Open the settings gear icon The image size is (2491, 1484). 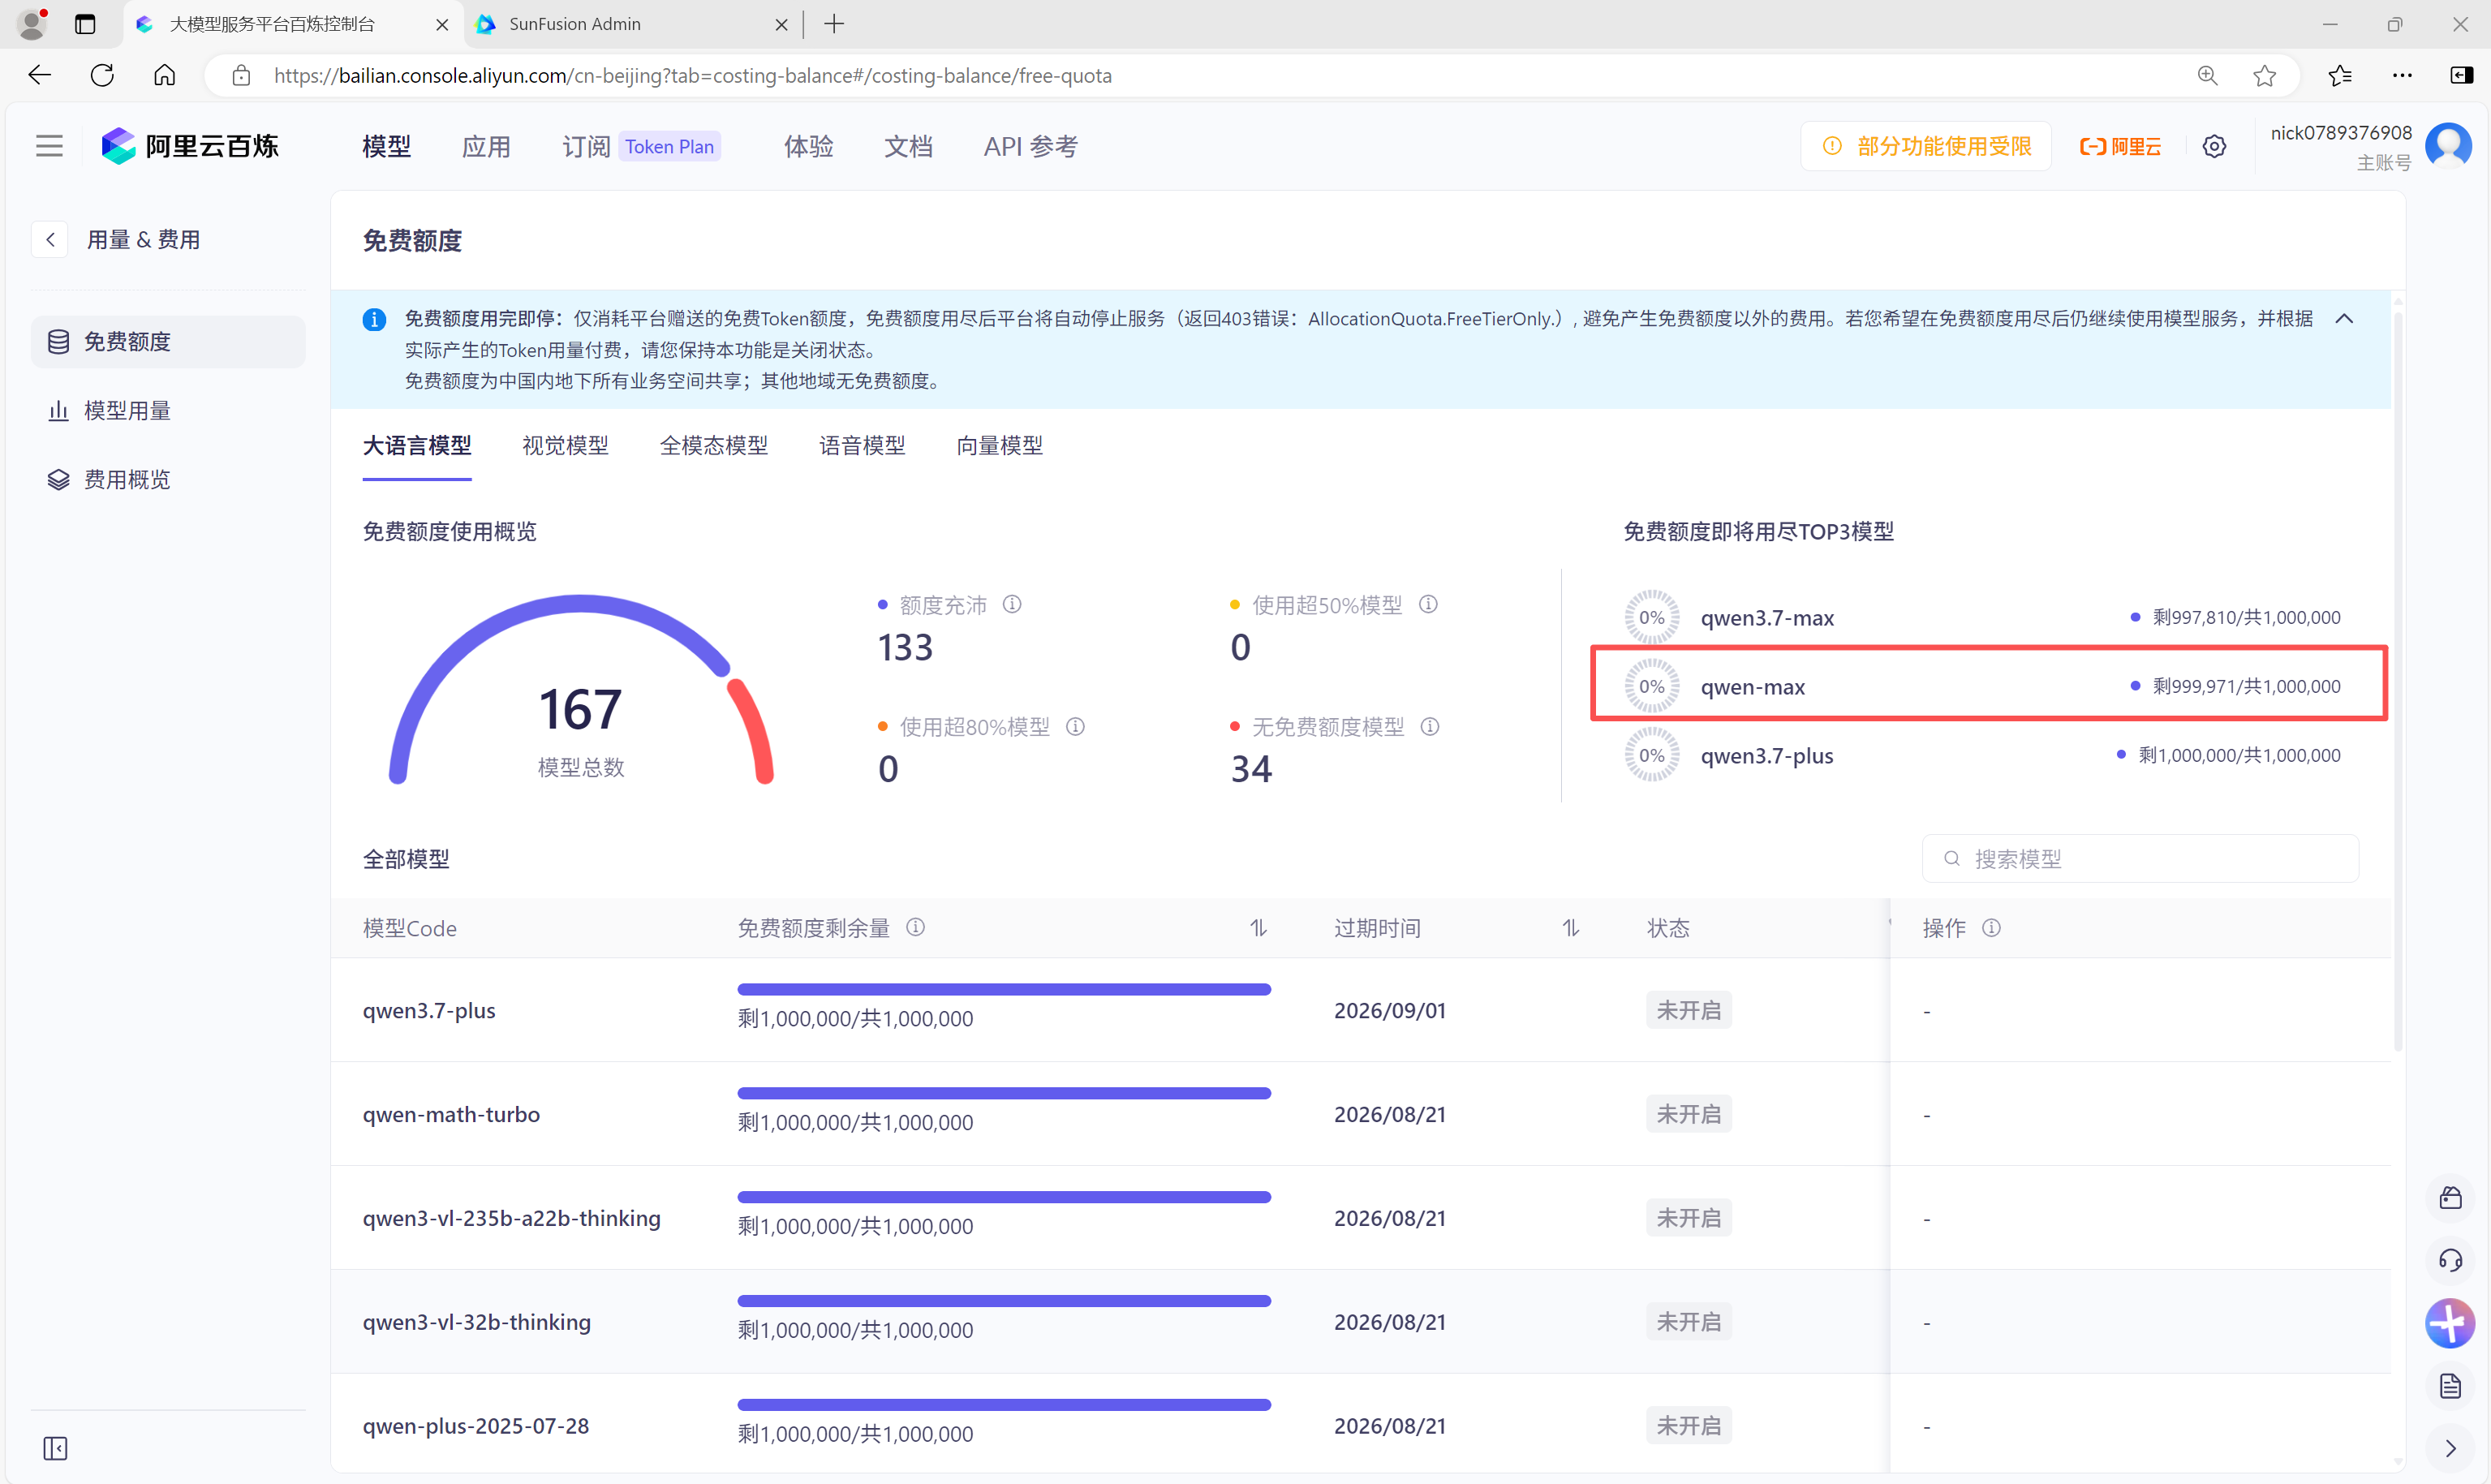click(x=2214, y=147)
